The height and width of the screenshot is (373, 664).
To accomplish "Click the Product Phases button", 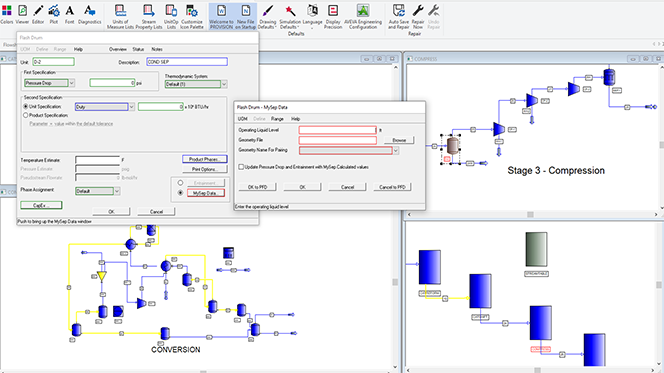I will [205, 159].
